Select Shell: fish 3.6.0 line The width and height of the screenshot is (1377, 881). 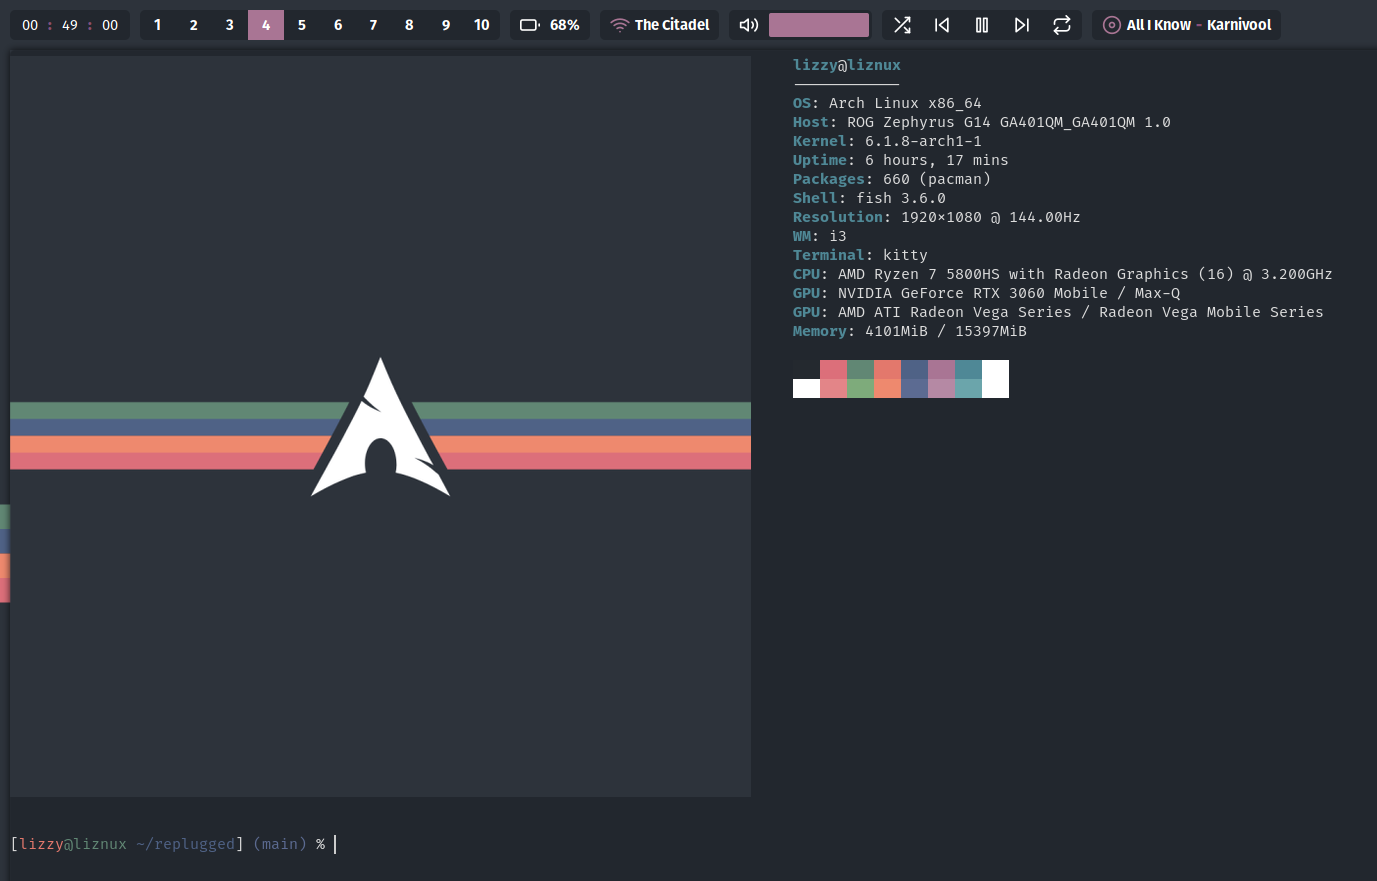[x=869, y=198]
